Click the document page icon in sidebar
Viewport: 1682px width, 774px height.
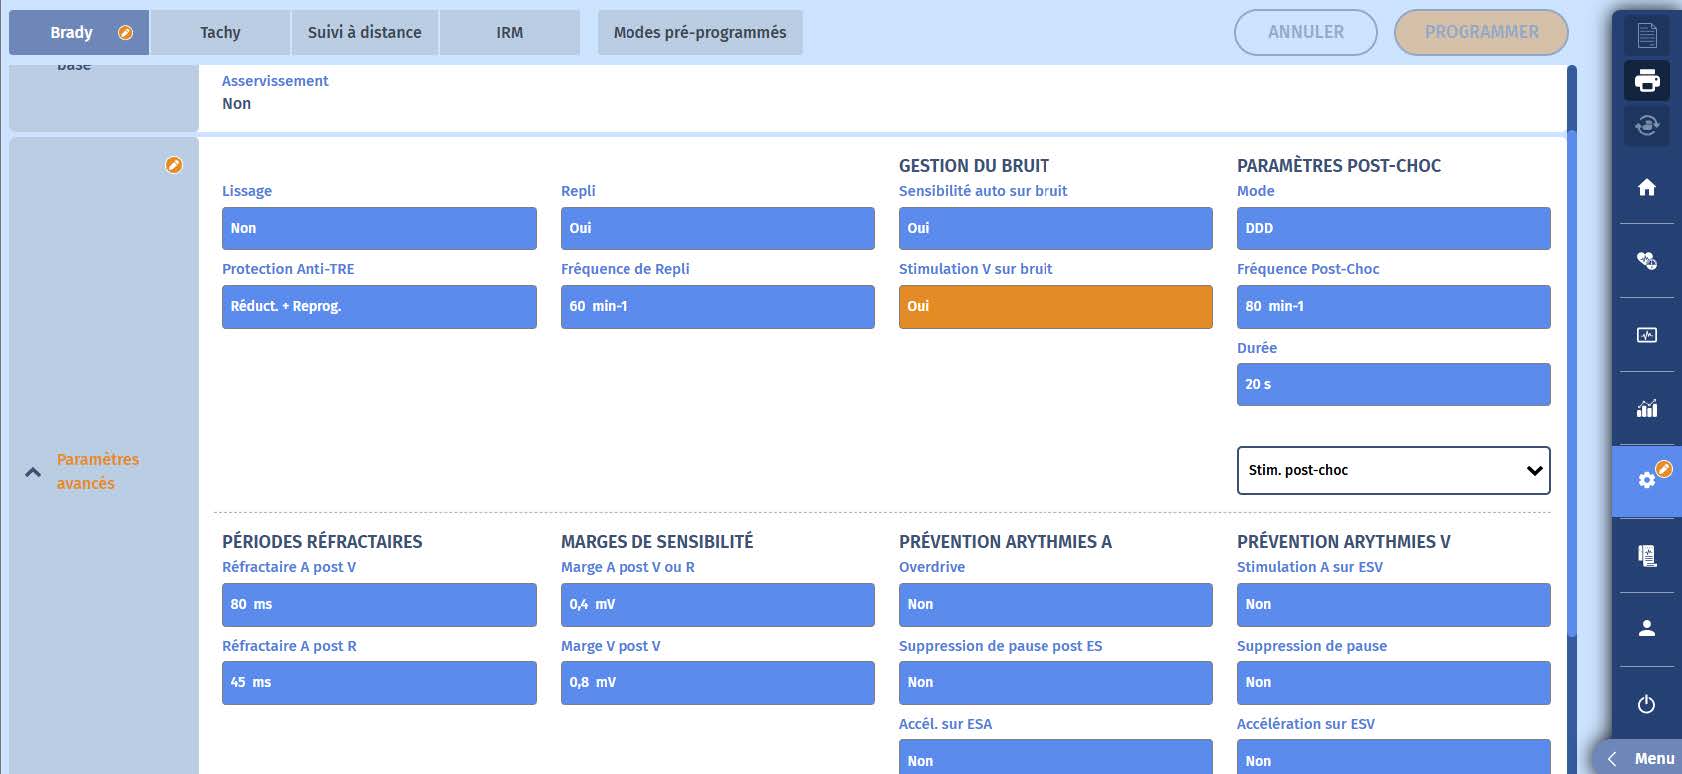[x=1646, y=35]
